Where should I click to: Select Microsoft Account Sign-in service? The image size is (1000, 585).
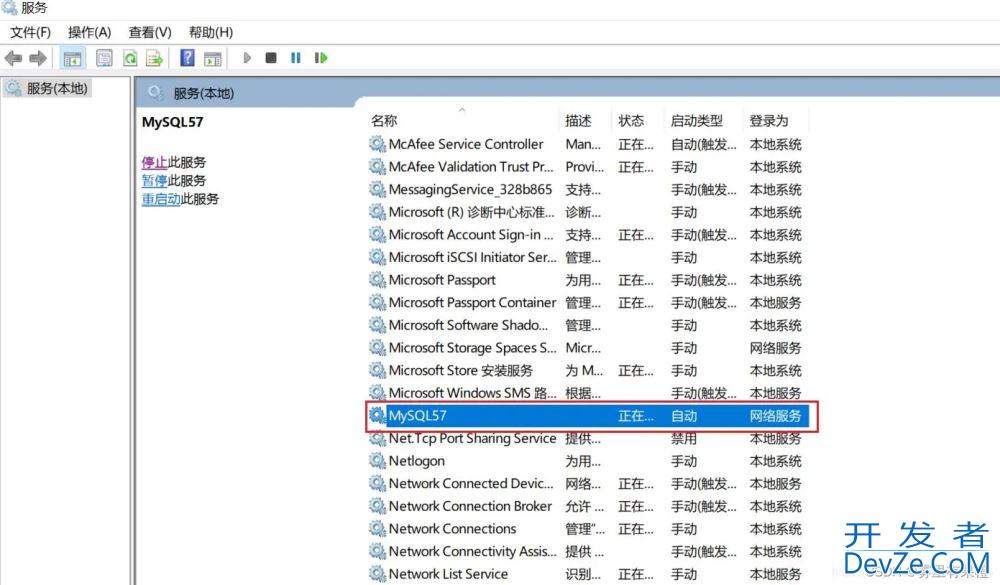tap(471, 235)
